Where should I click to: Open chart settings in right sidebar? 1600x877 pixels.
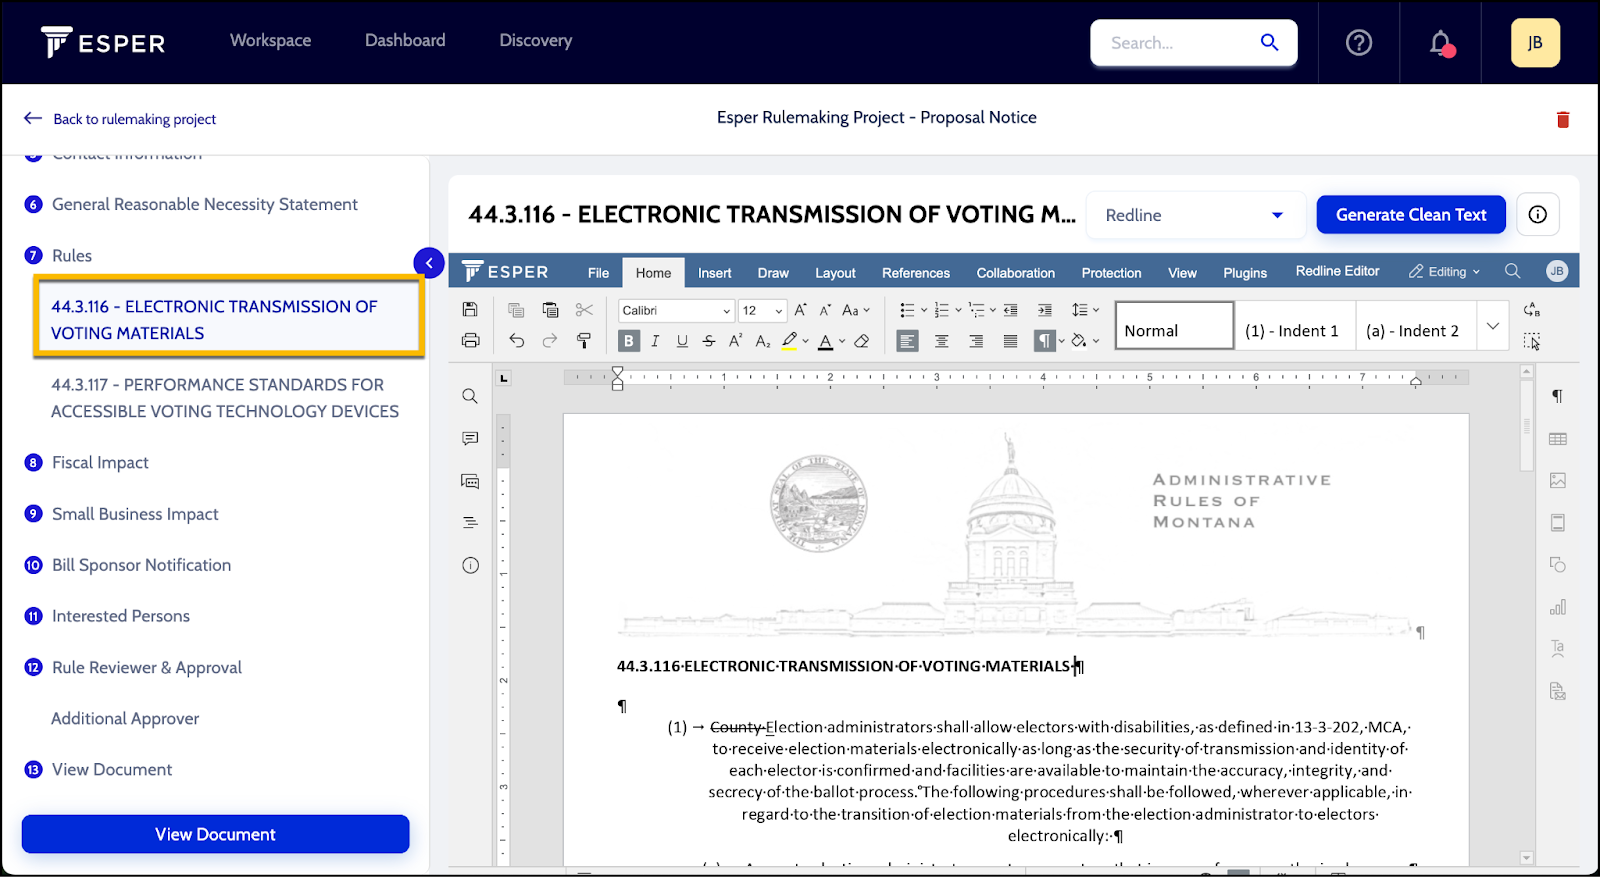1557,607
